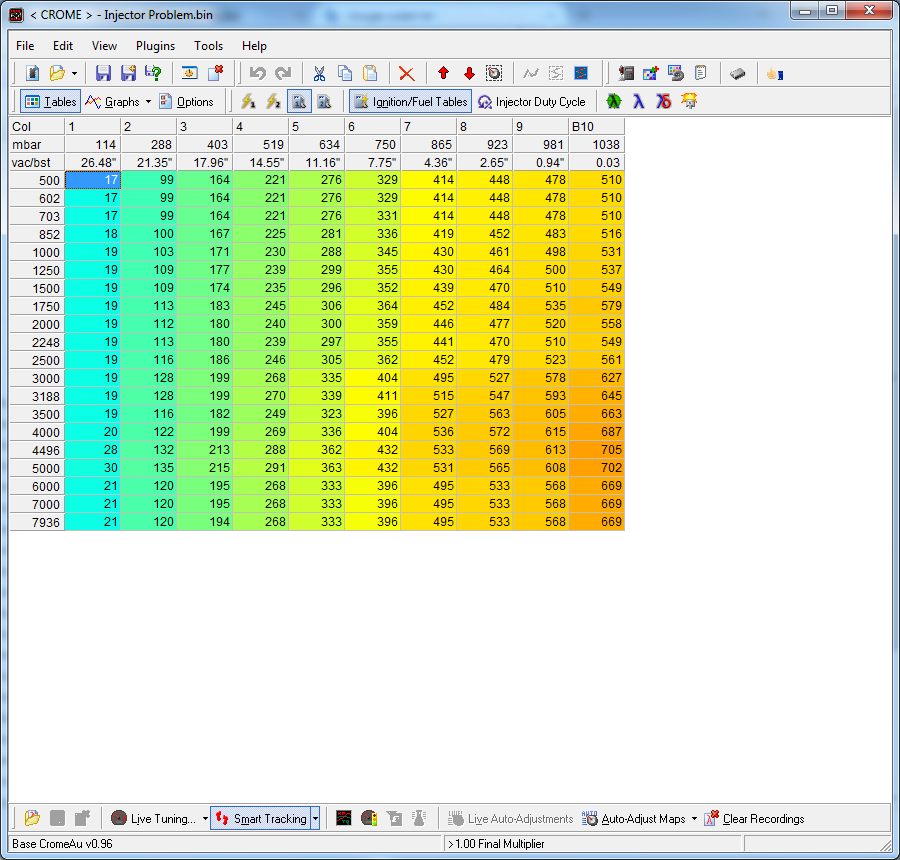Viewport: 900px width, 860px height.
Task: Click the red down arrow icon
Action: pos(468,73)
